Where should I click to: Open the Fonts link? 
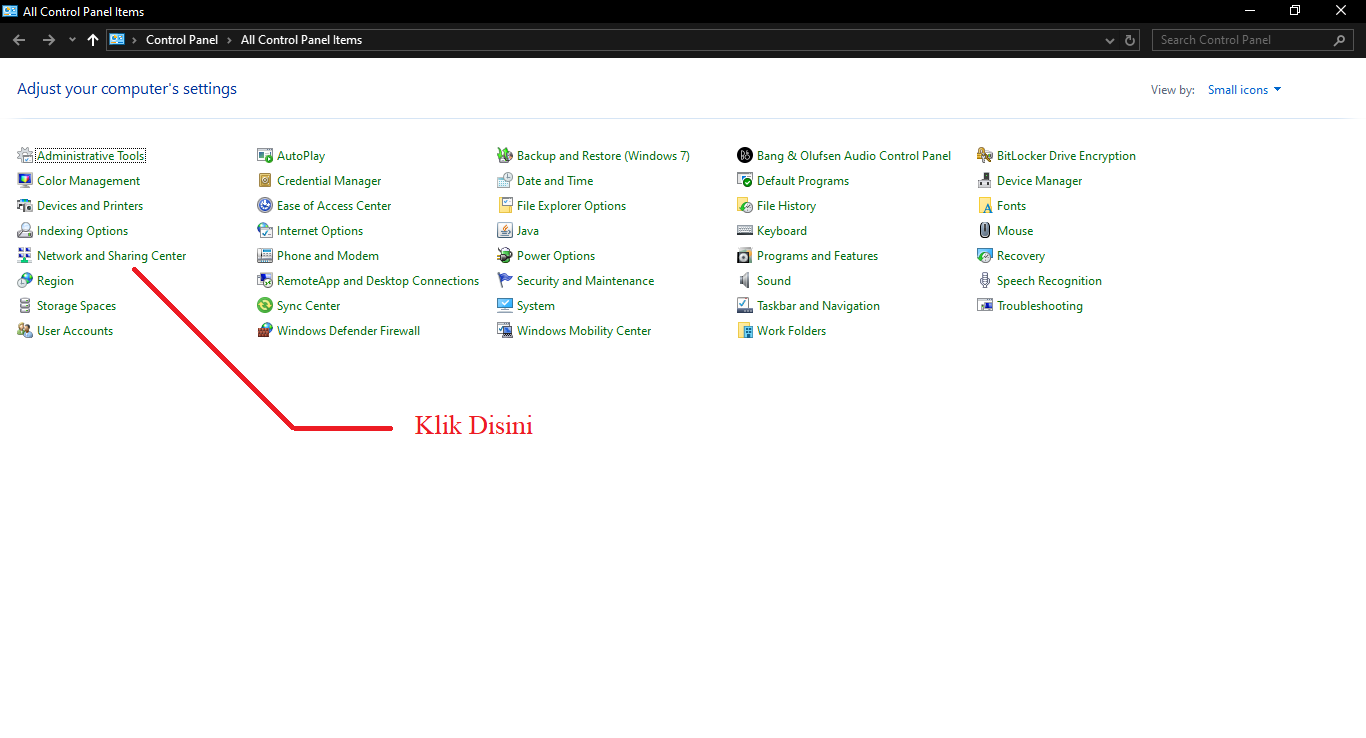click(1011, 206)
